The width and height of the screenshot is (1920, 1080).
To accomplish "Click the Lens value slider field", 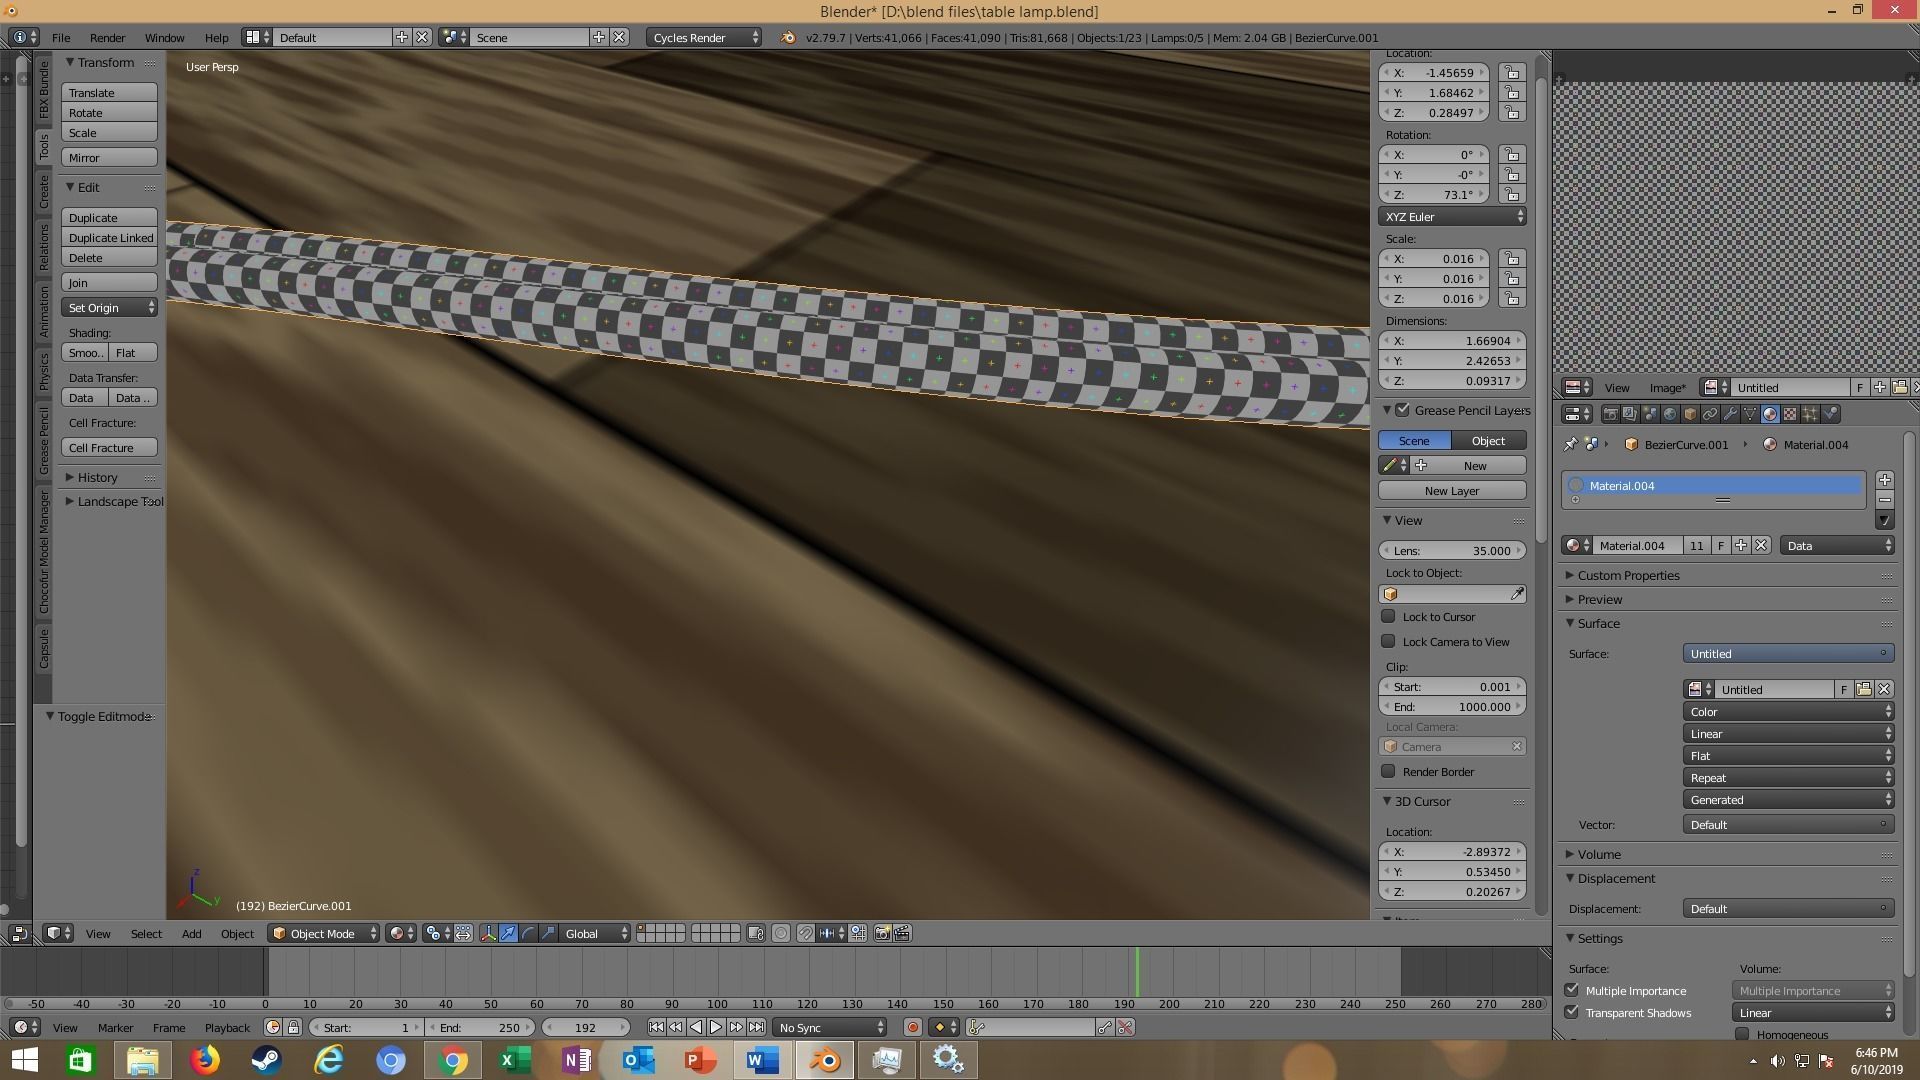I will [x=1451, y=551].
